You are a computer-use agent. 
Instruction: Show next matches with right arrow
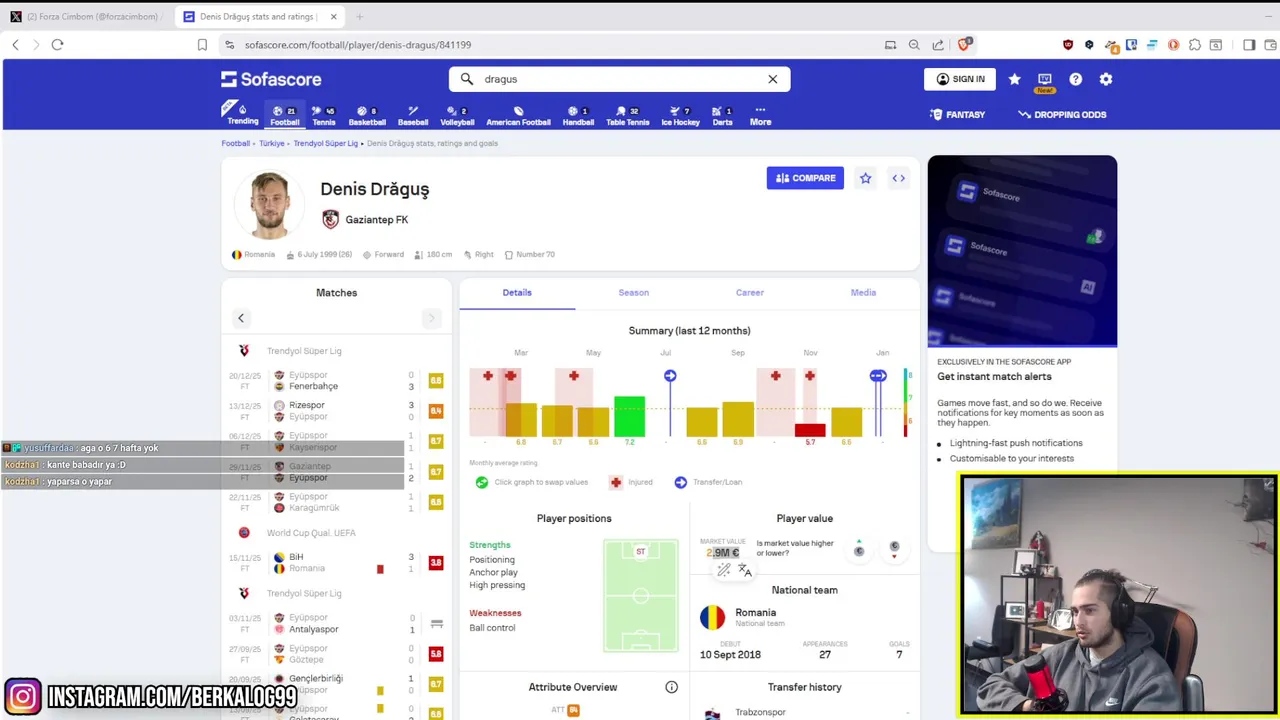[431, 318]
